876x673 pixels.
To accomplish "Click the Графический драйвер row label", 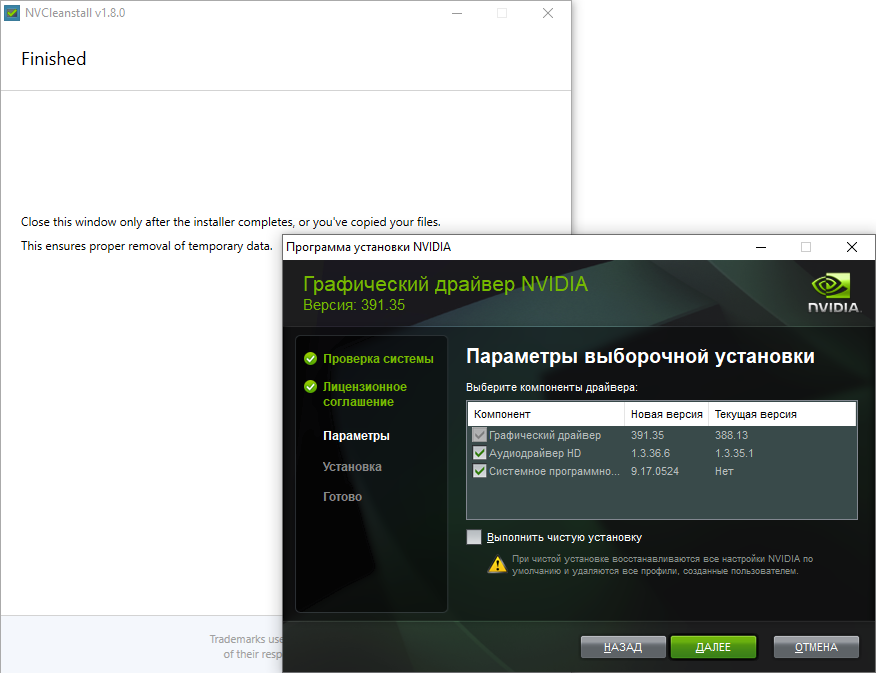I will tap(545, 435).
